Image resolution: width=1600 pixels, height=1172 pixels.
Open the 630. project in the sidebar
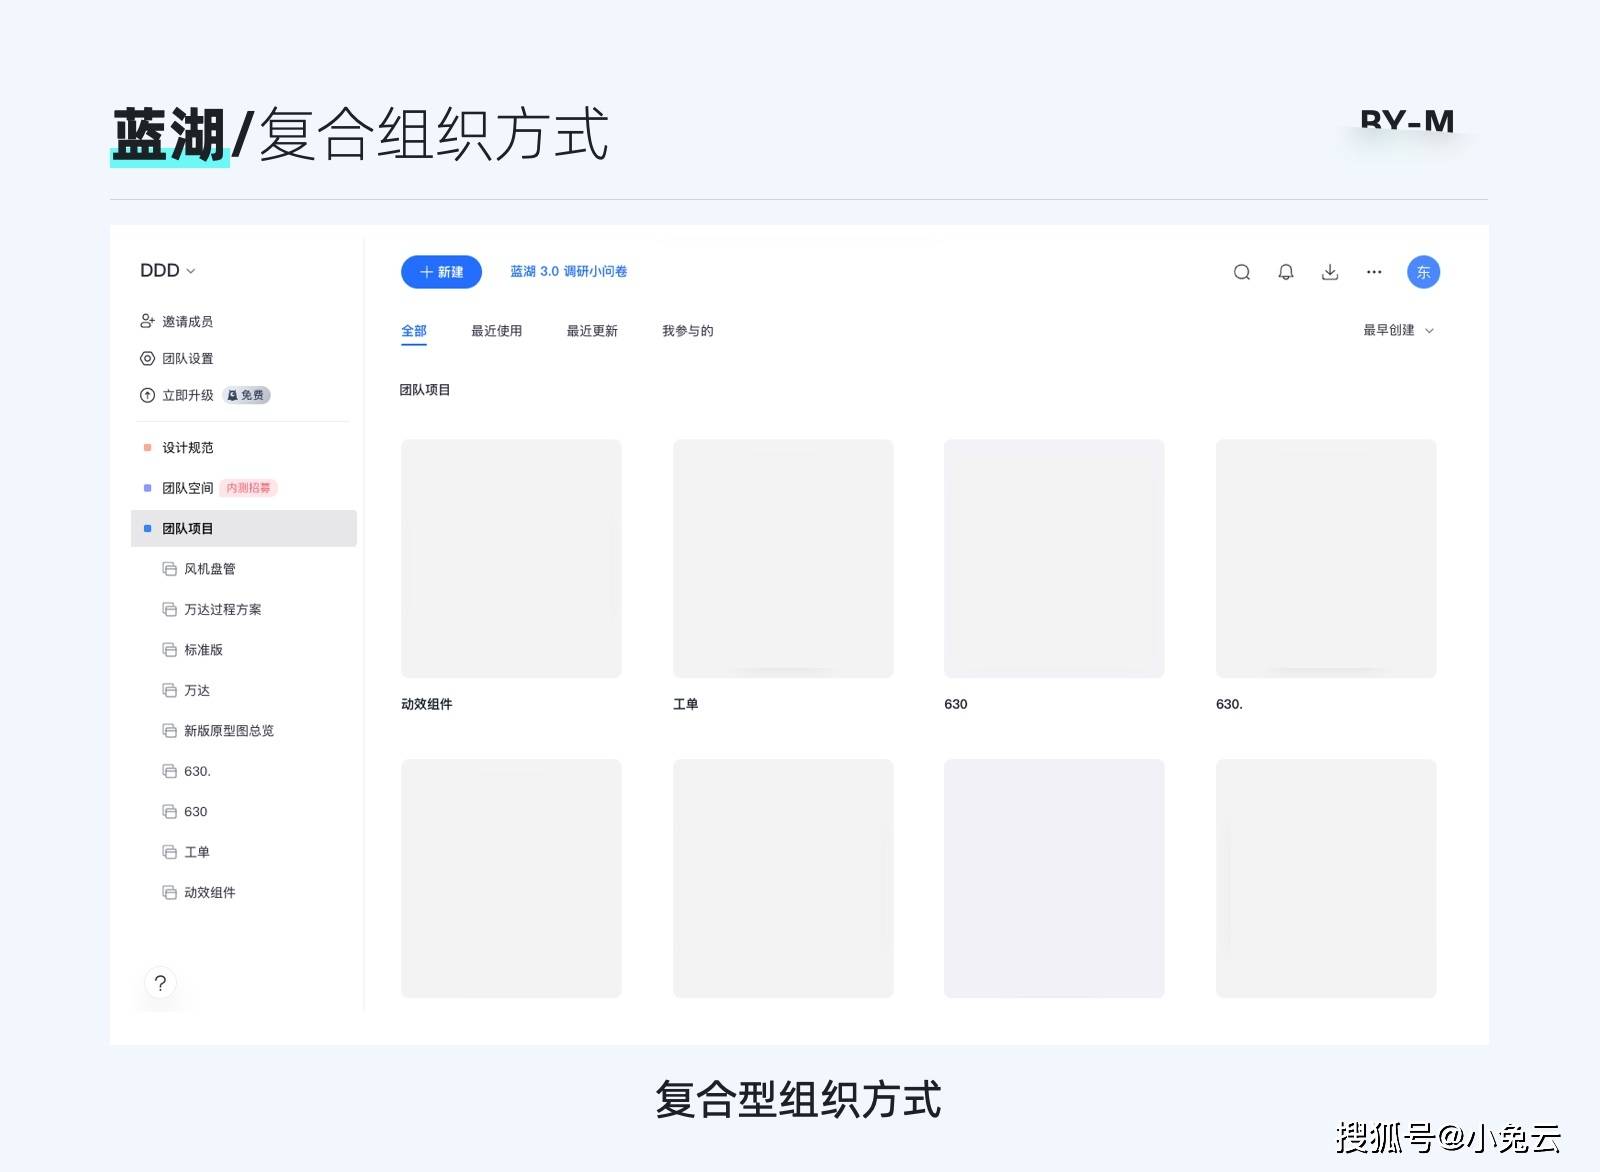point(197,771)
